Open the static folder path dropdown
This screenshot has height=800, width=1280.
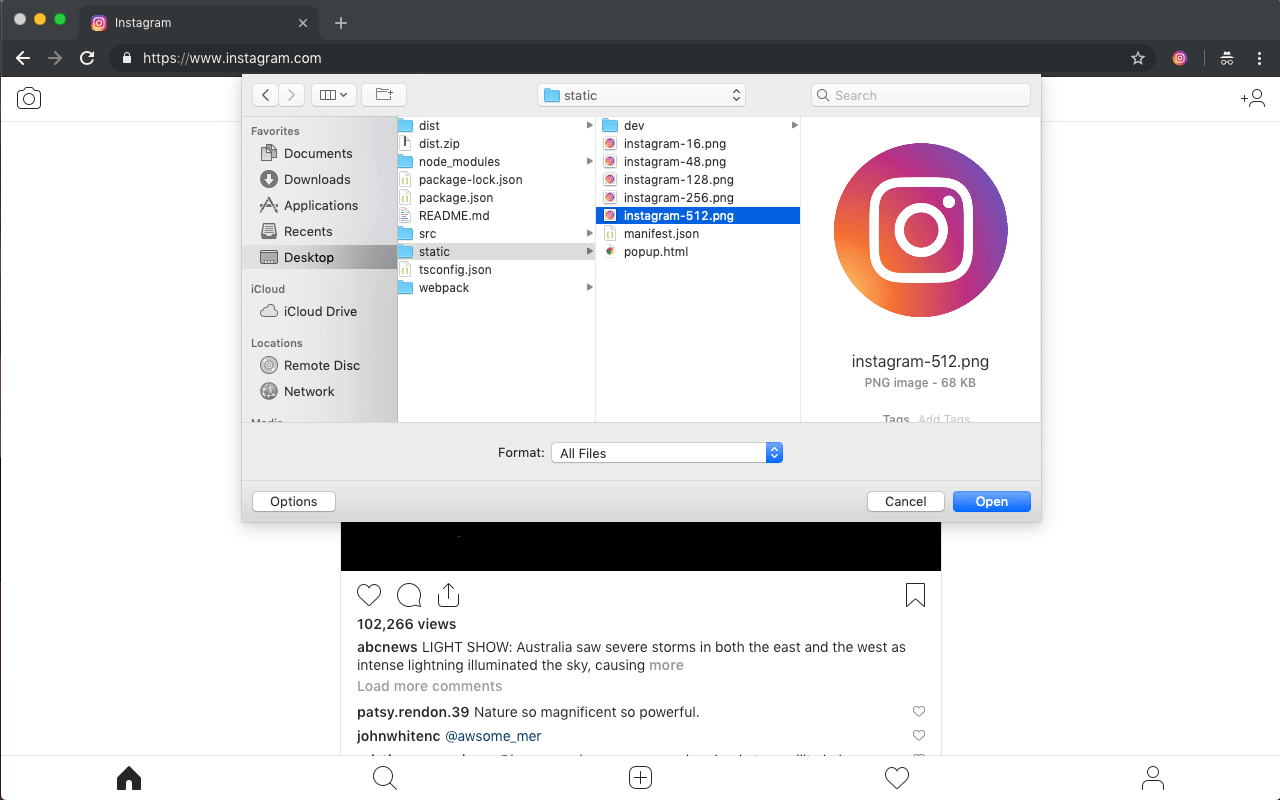[x=641, y=94]
